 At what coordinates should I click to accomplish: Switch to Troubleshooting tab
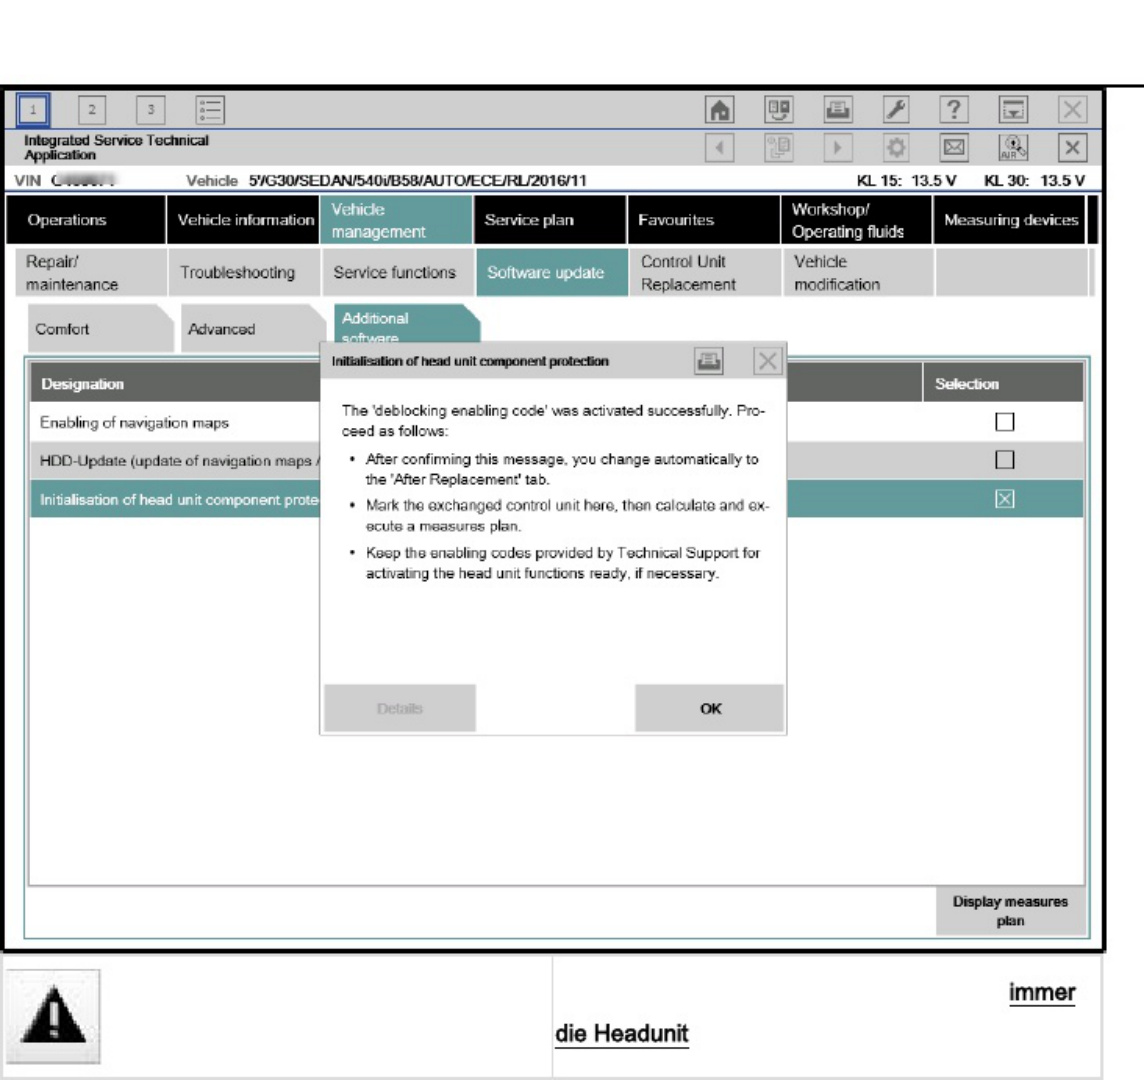(244, 272)
